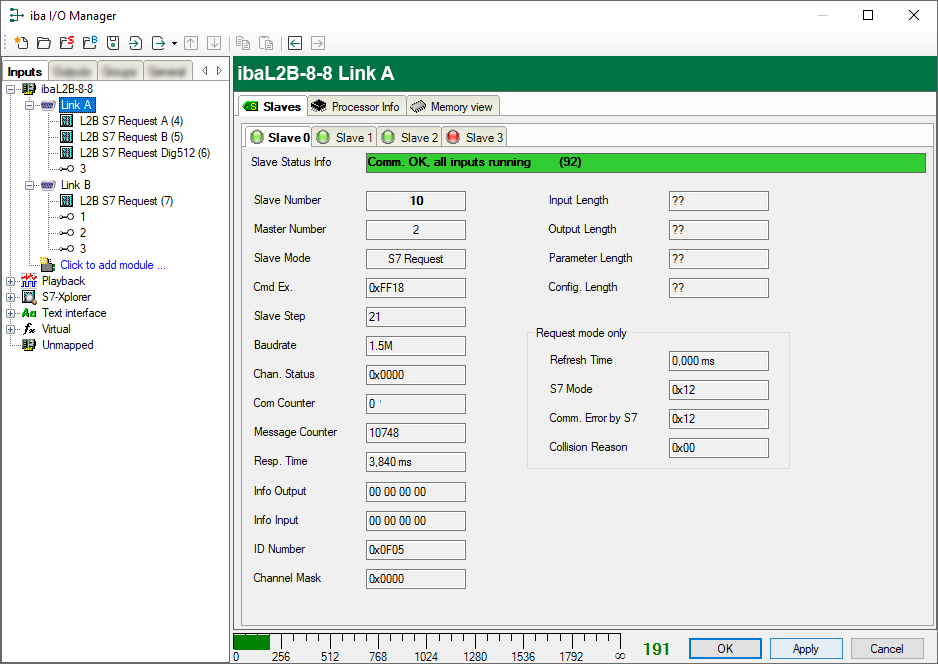
Task: Open the Memory view tab
Action: point(451,107)
